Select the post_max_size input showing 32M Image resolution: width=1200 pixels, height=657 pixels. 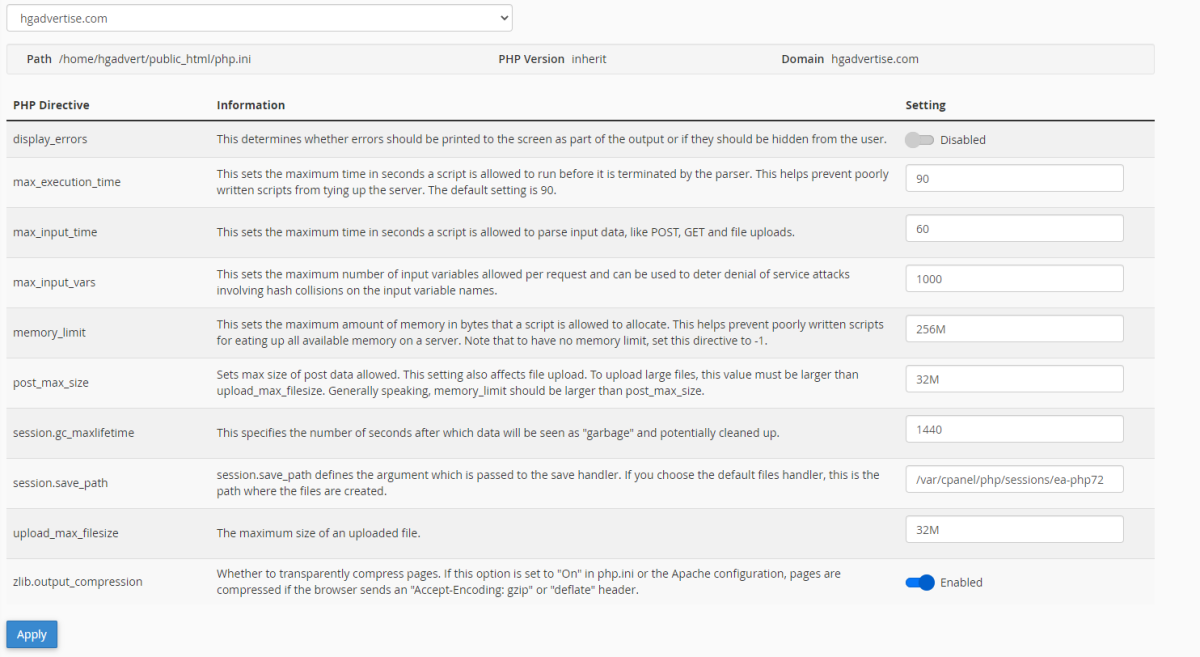[x=1013, y=378]
